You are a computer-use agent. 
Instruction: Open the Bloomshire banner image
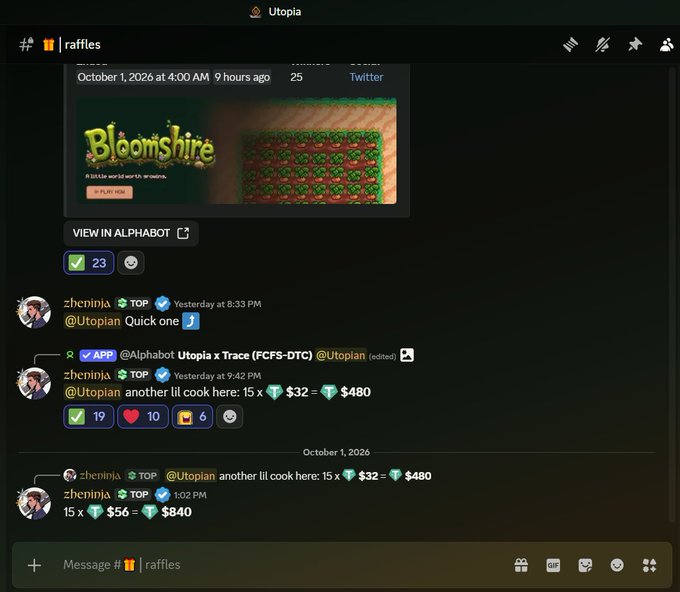(x=236, y=150)
